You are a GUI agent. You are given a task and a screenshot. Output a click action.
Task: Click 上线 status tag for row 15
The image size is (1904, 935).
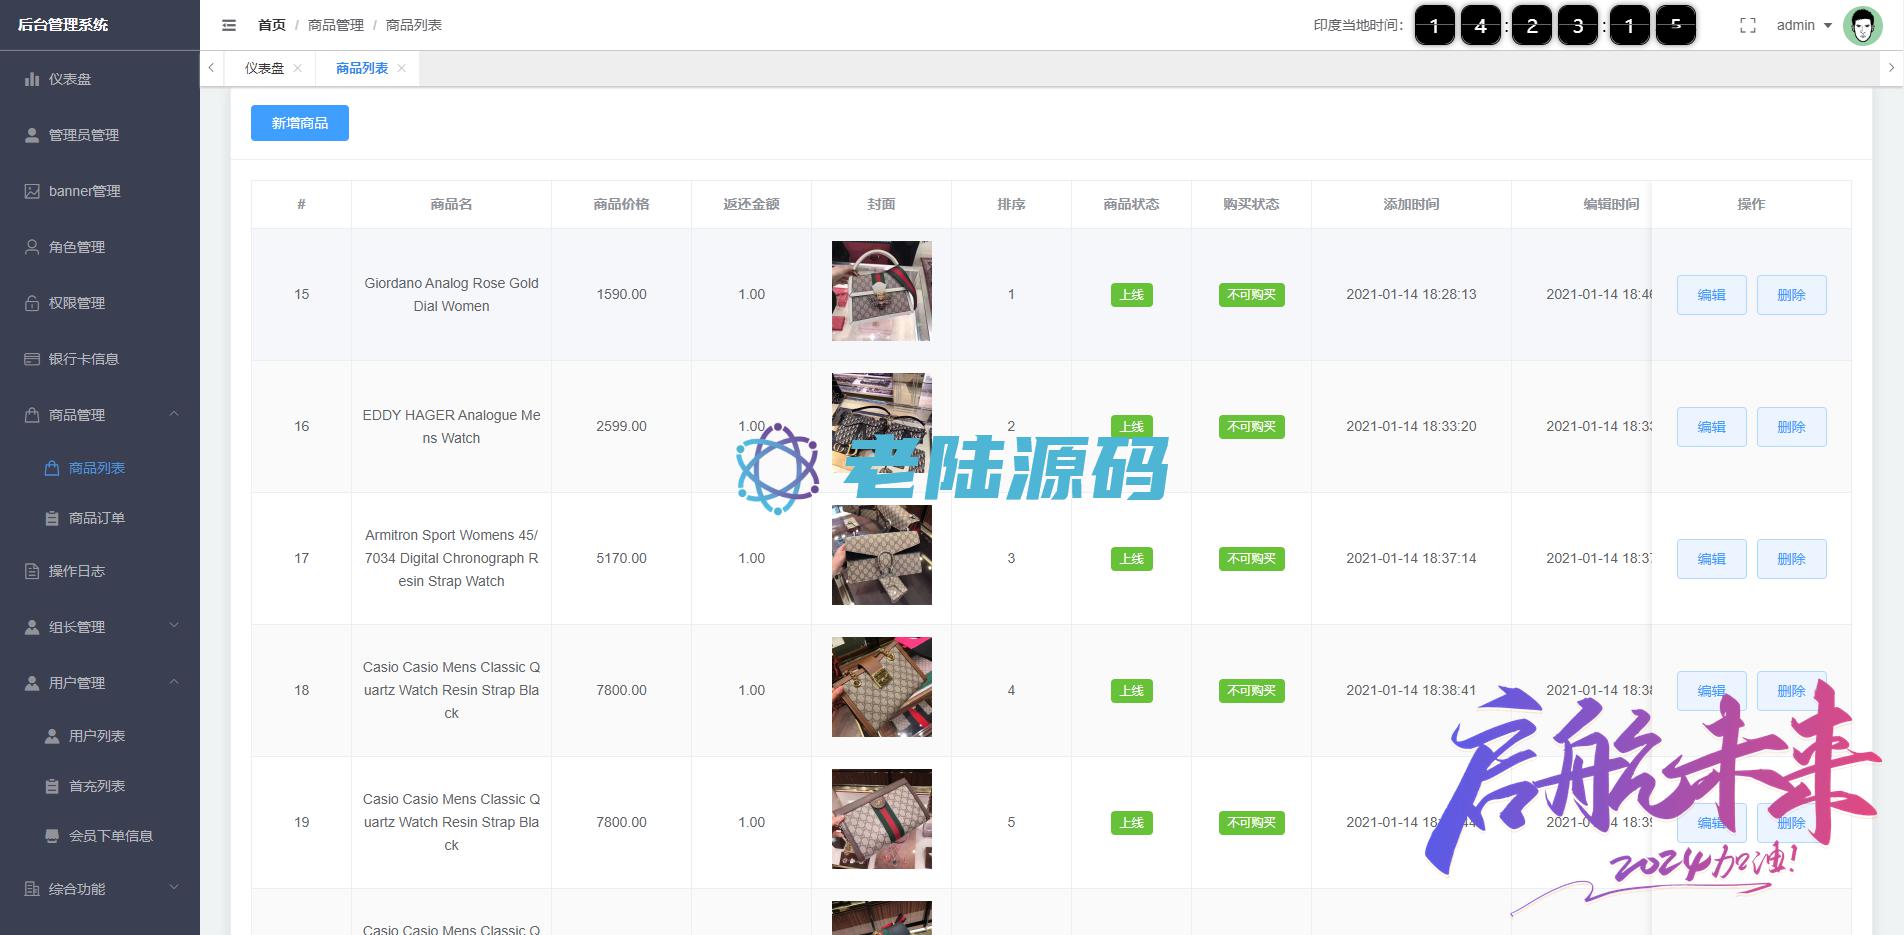click(x=1132, y=295)
